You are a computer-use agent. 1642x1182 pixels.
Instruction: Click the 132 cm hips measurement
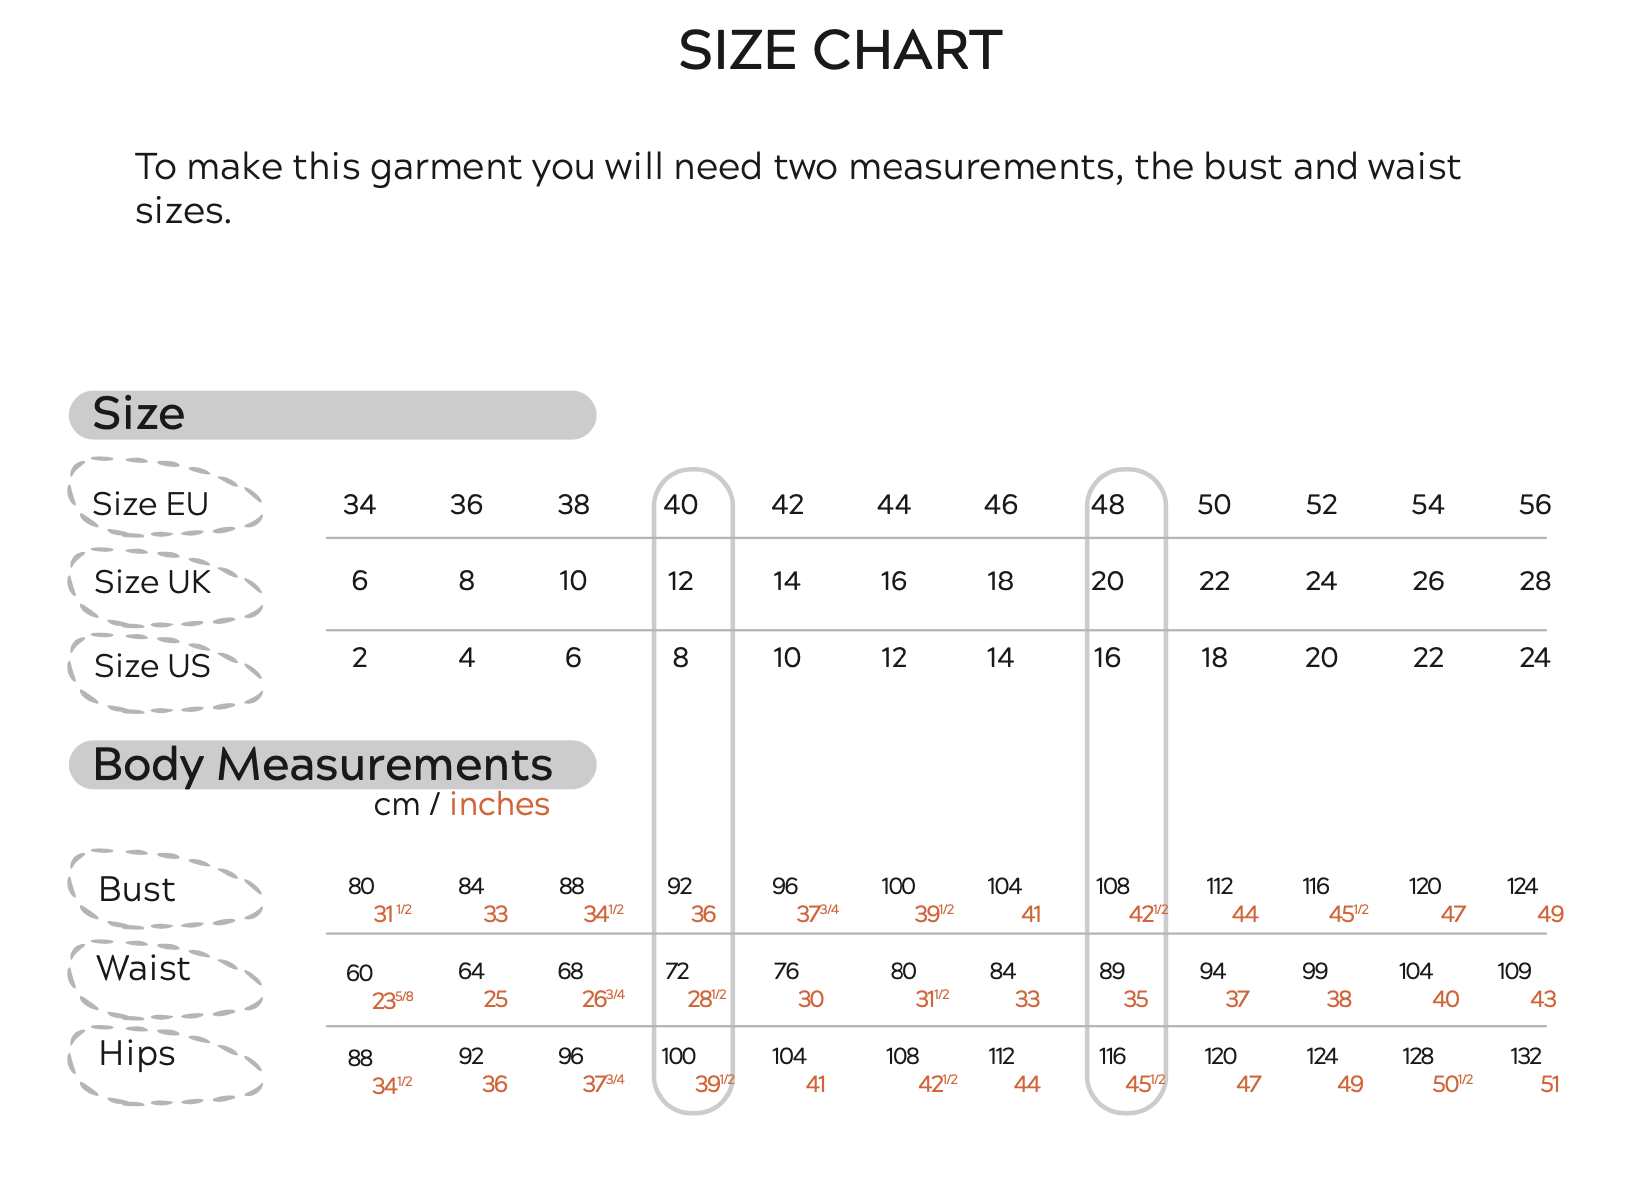tap(1525, 1057)
